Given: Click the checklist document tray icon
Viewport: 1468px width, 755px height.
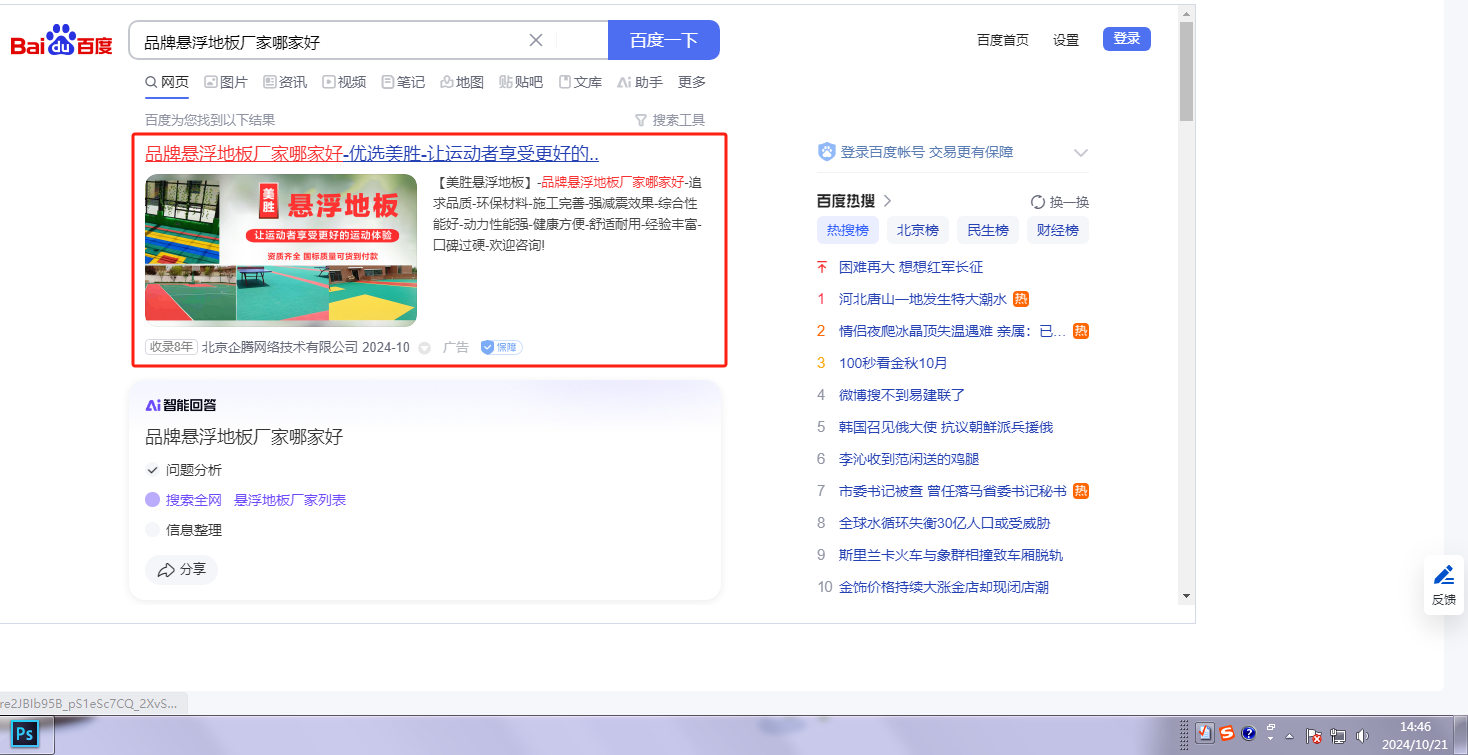Looking at the screenshot, I should (1205, 734).
